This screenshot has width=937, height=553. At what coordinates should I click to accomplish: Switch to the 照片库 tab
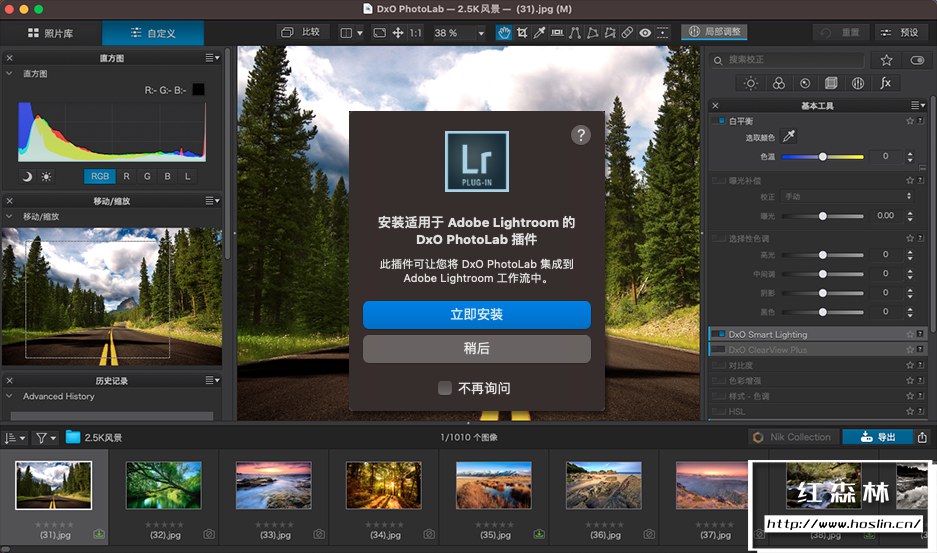pyautogui.click(x=51, y=33)
